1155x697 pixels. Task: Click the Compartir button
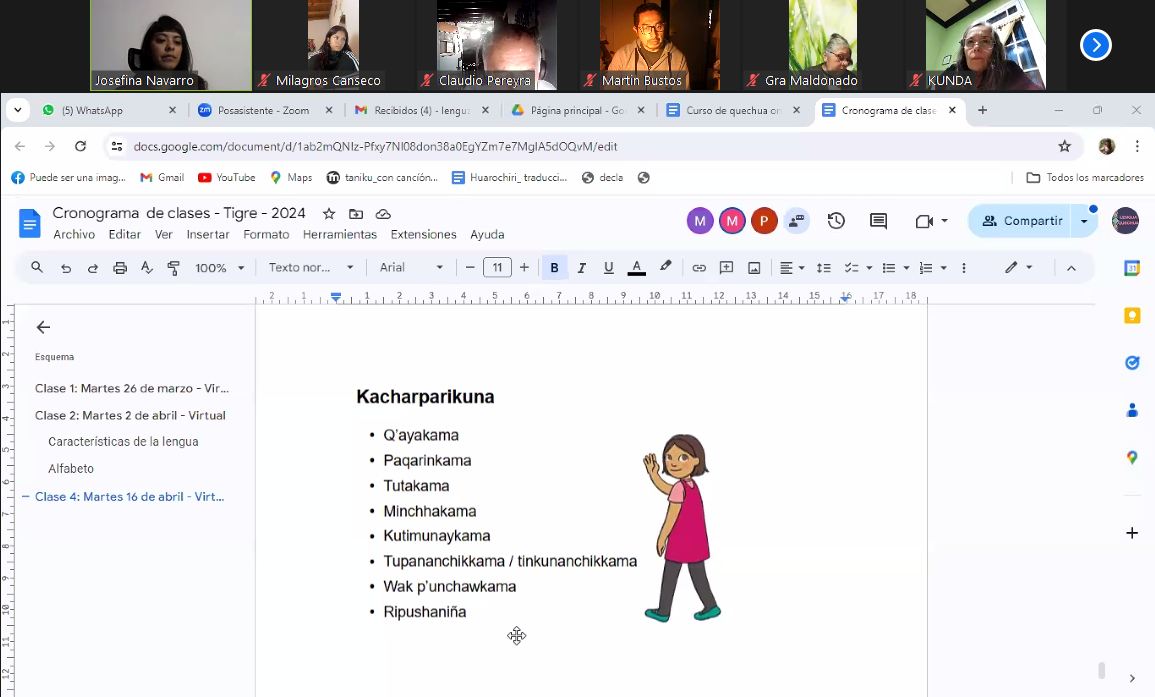(1021, 221)
